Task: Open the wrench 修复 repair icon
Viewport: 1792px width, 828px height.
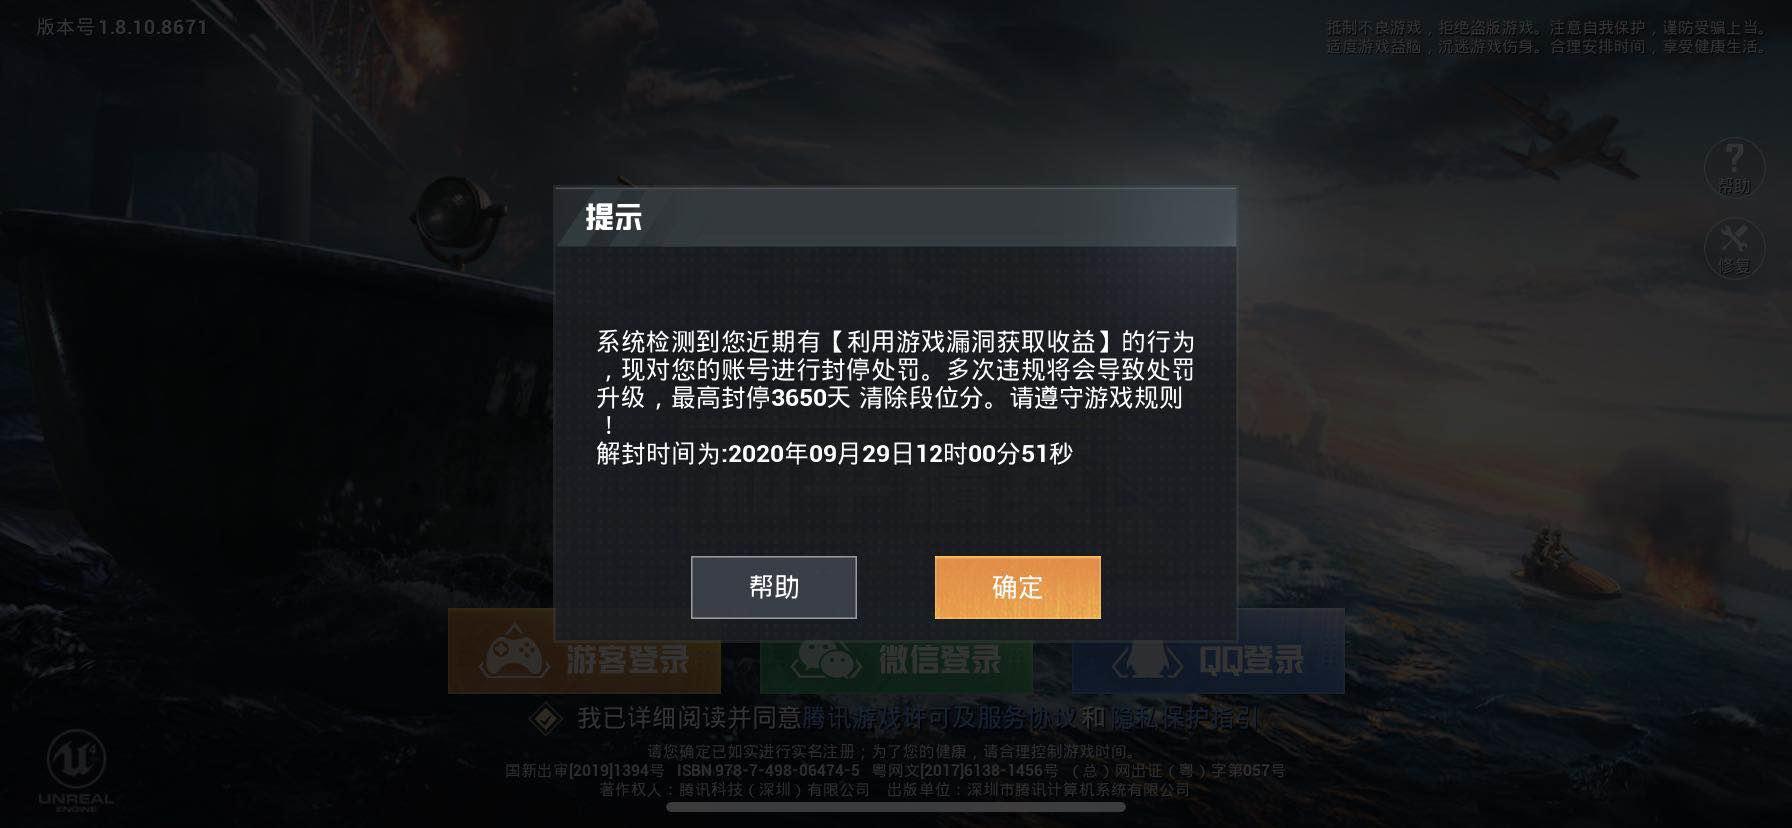Action: [1734, 247]
